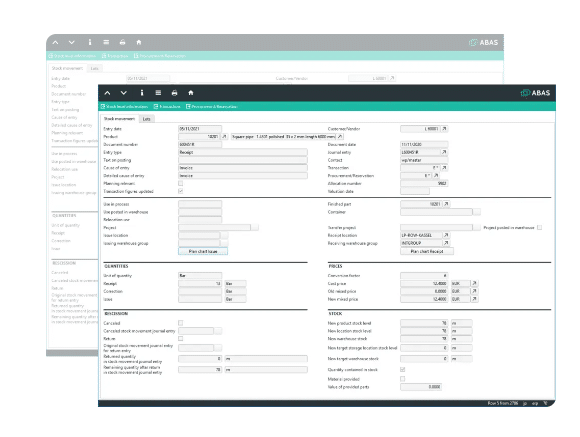Click the home icon in the background window

pos(139,42)
